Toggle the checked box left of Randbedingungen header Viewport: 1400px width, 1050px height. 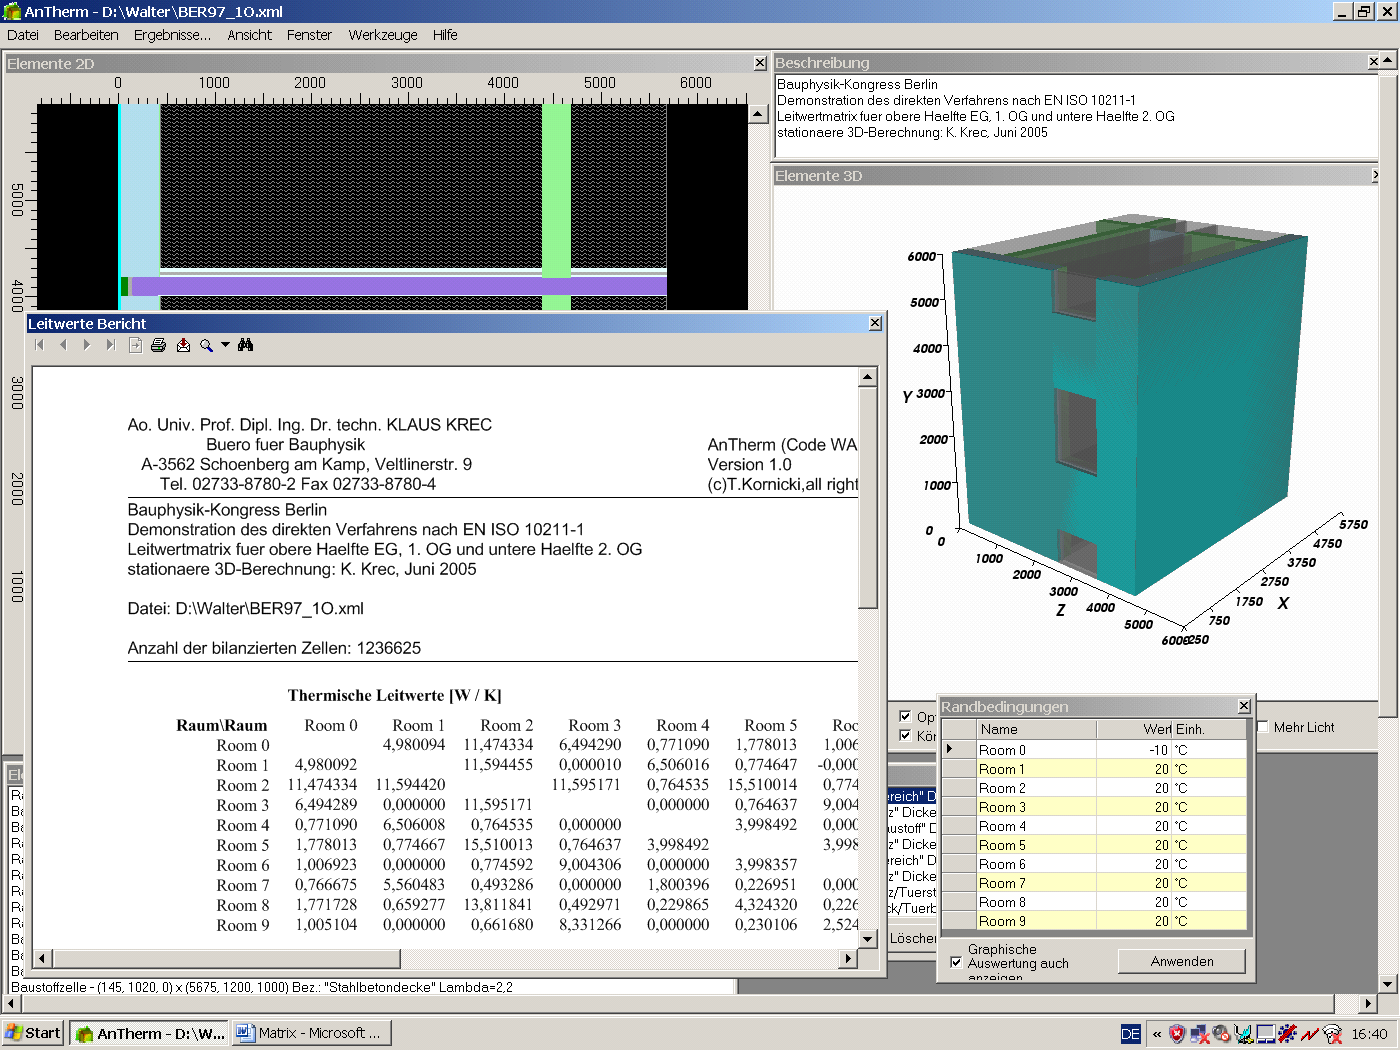pyautogui.click(x=905, y=716)
